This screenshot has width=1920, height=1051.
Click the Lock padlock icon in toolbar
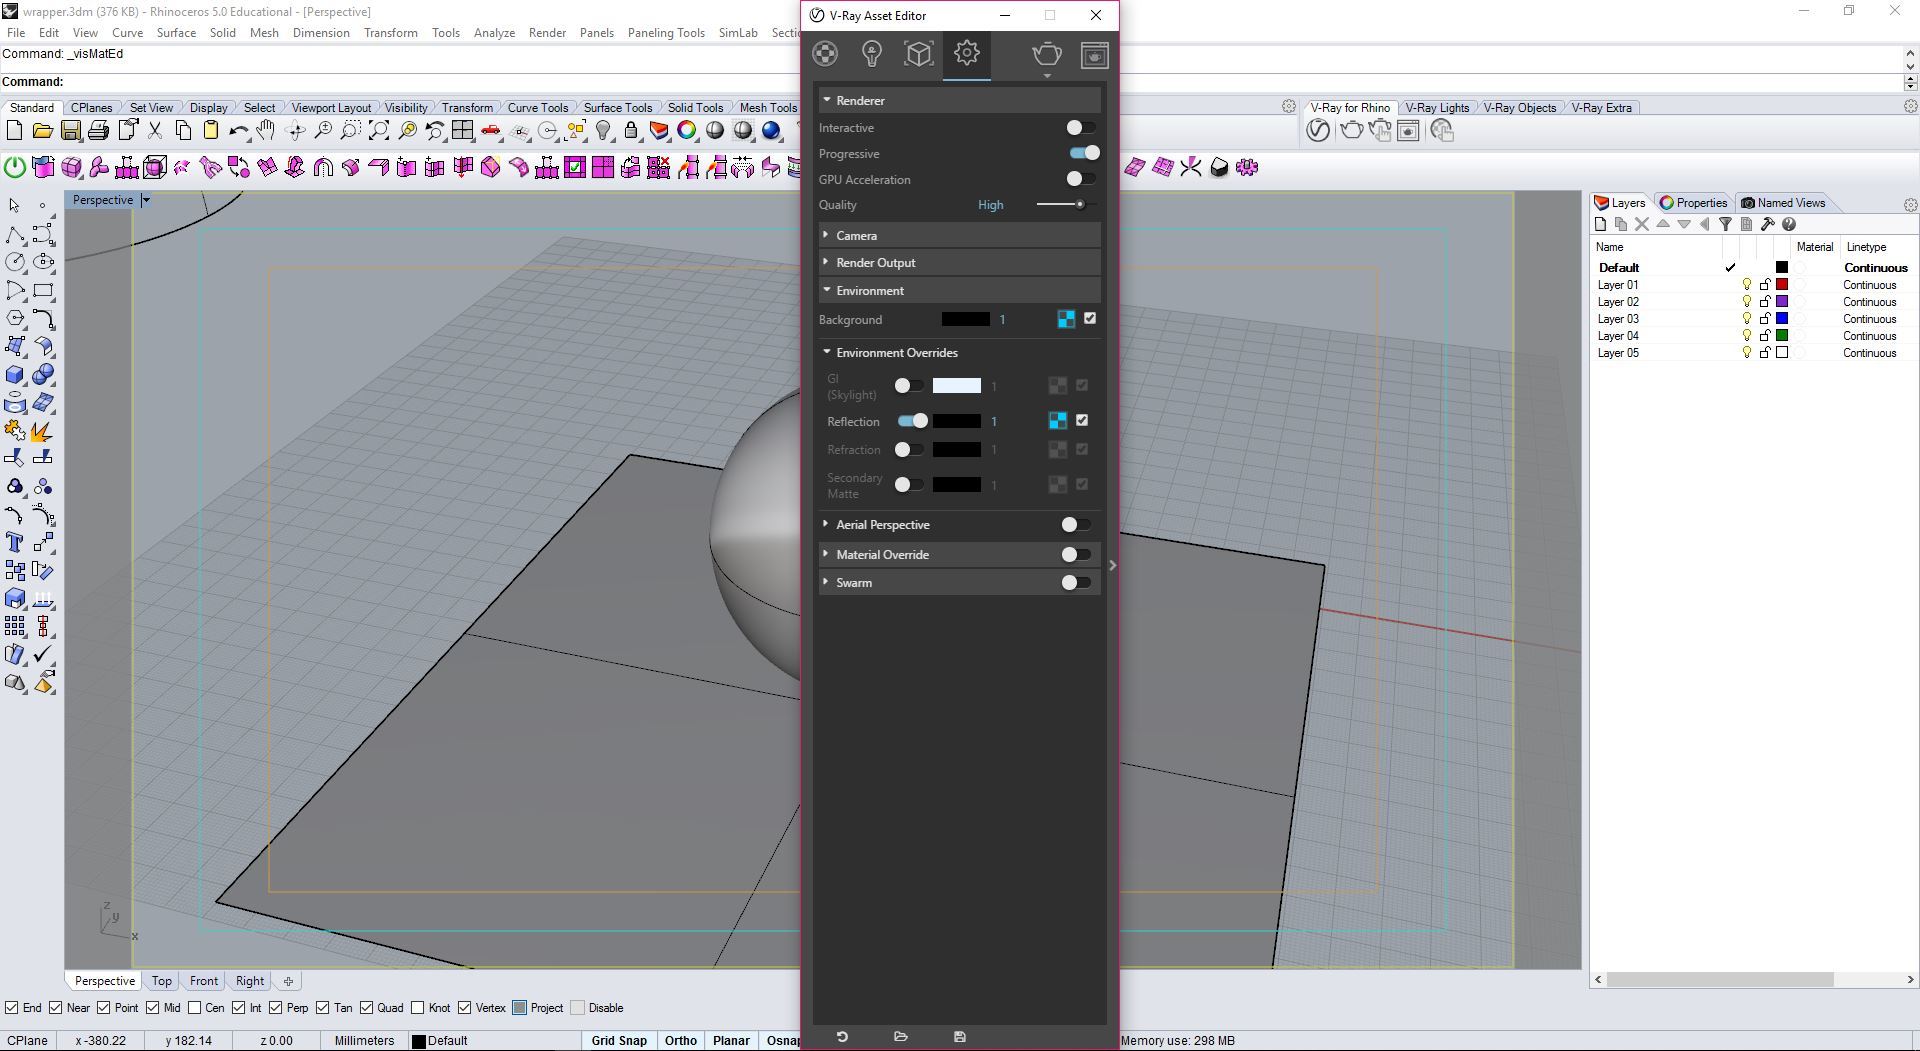[631, 131]
